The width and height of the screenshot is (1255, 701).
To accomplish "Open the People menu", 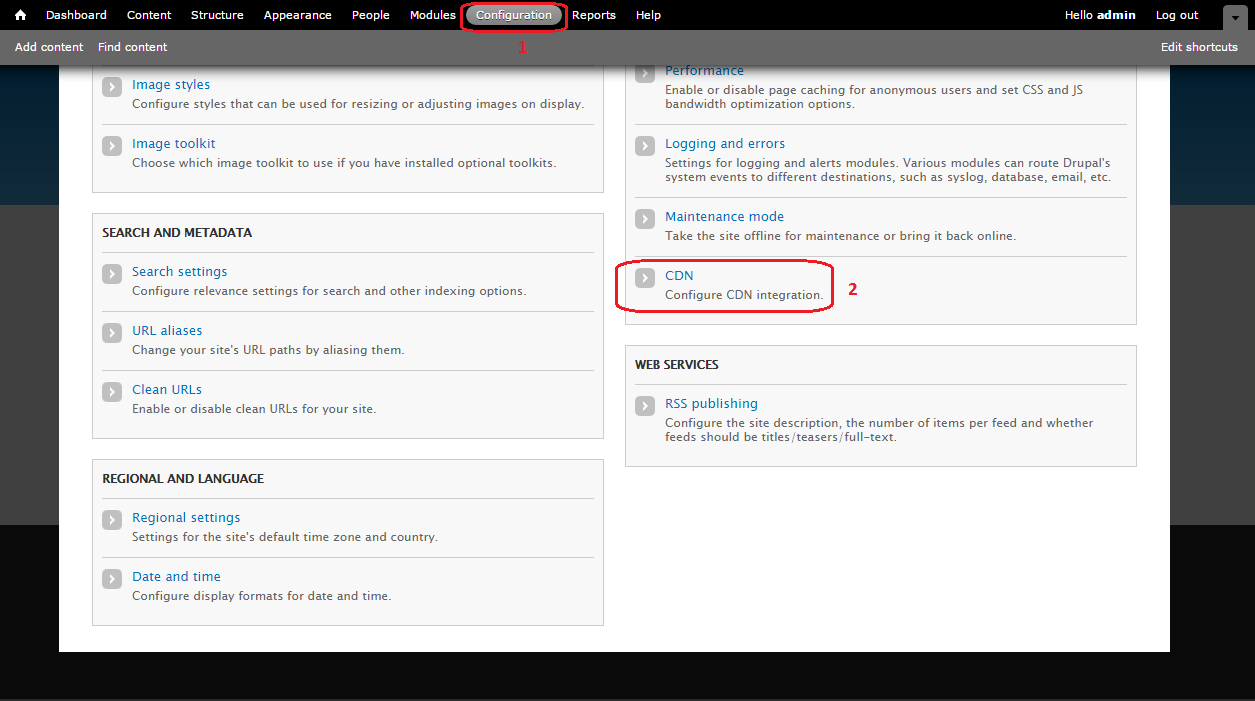I will coord(371,15).
